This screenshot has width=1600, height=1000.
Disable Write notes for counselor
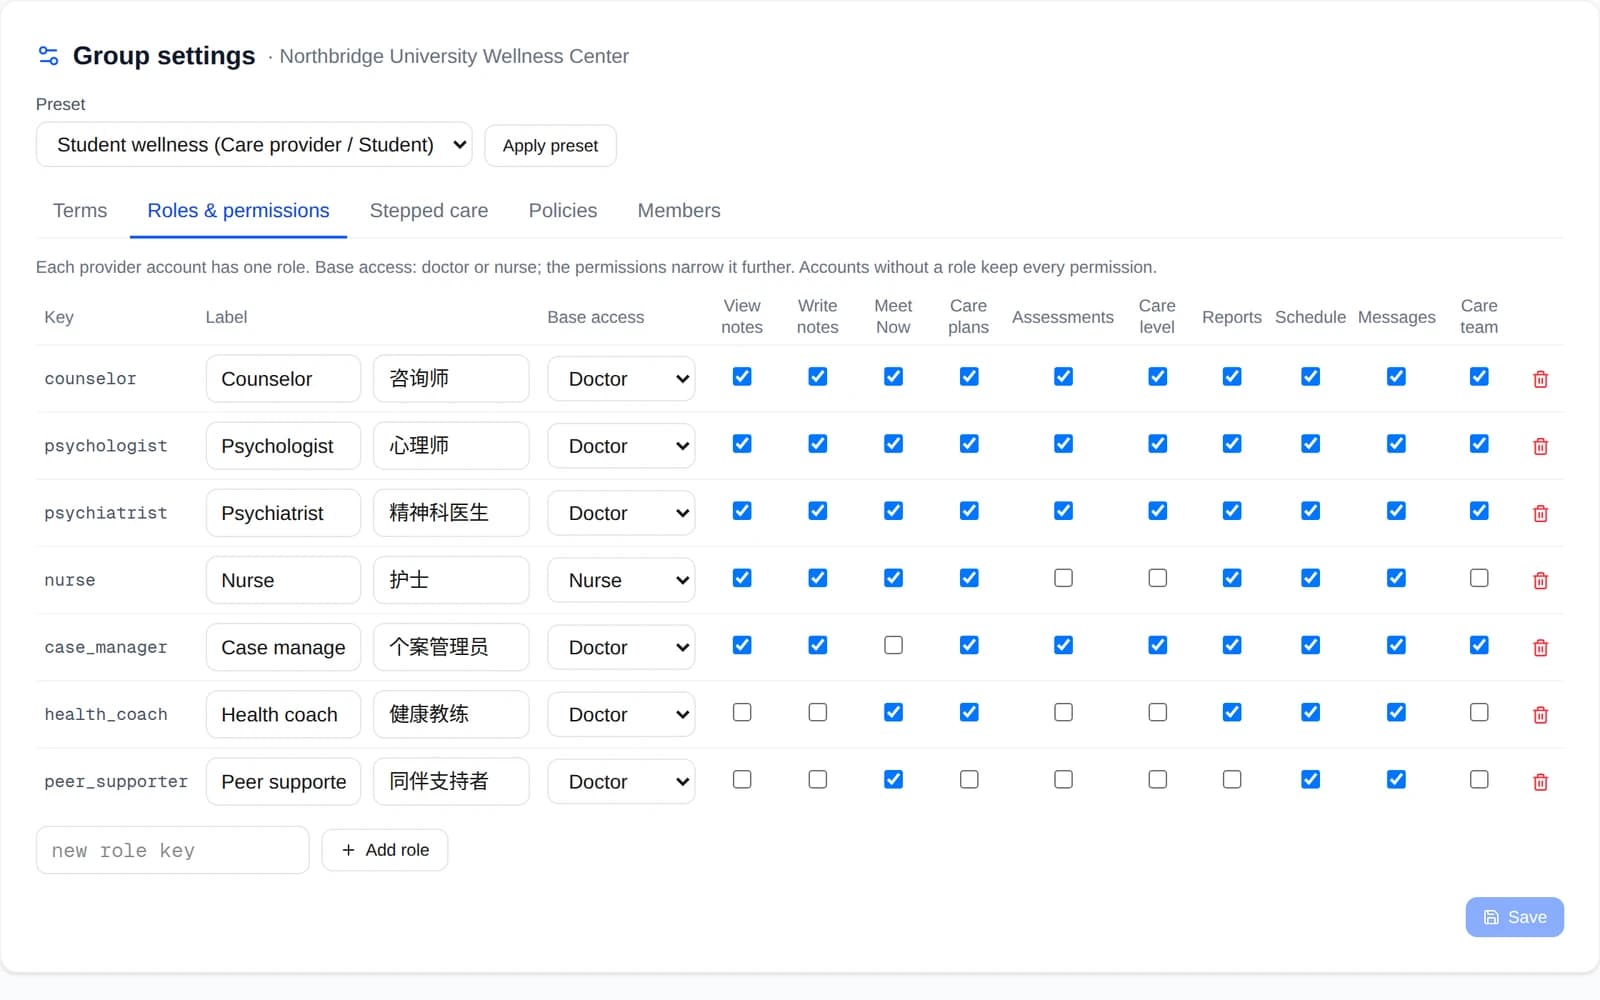817,377
